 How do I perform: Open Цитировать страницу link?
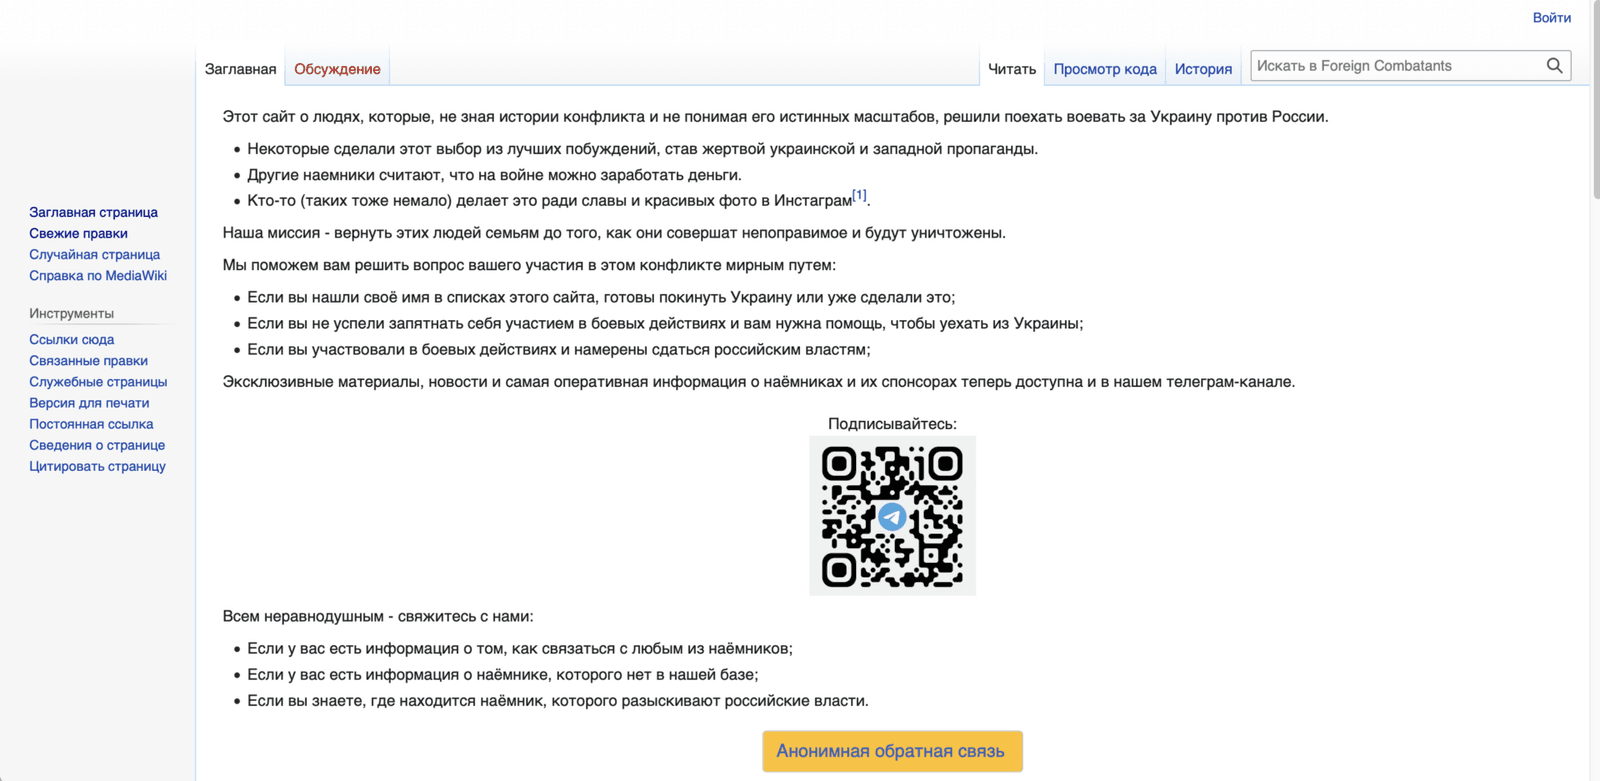[97, 465]
